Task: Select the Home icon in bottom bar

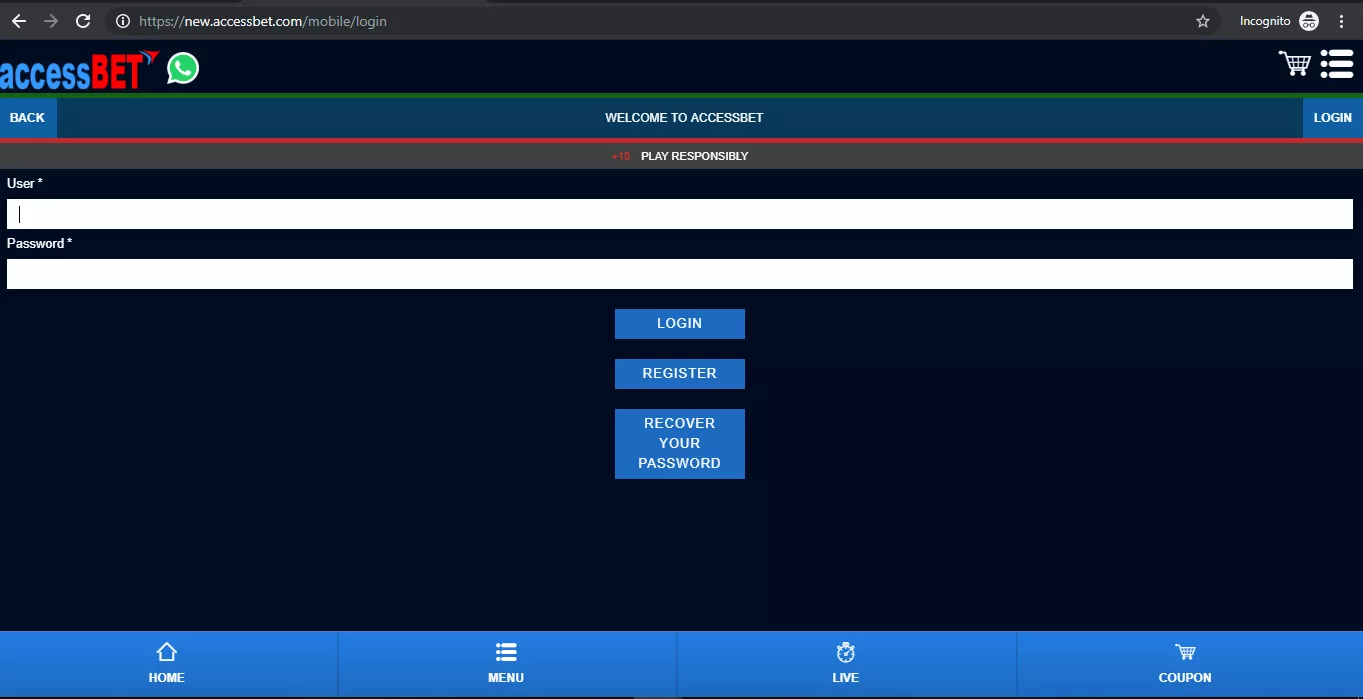Action: click(166, 663)
